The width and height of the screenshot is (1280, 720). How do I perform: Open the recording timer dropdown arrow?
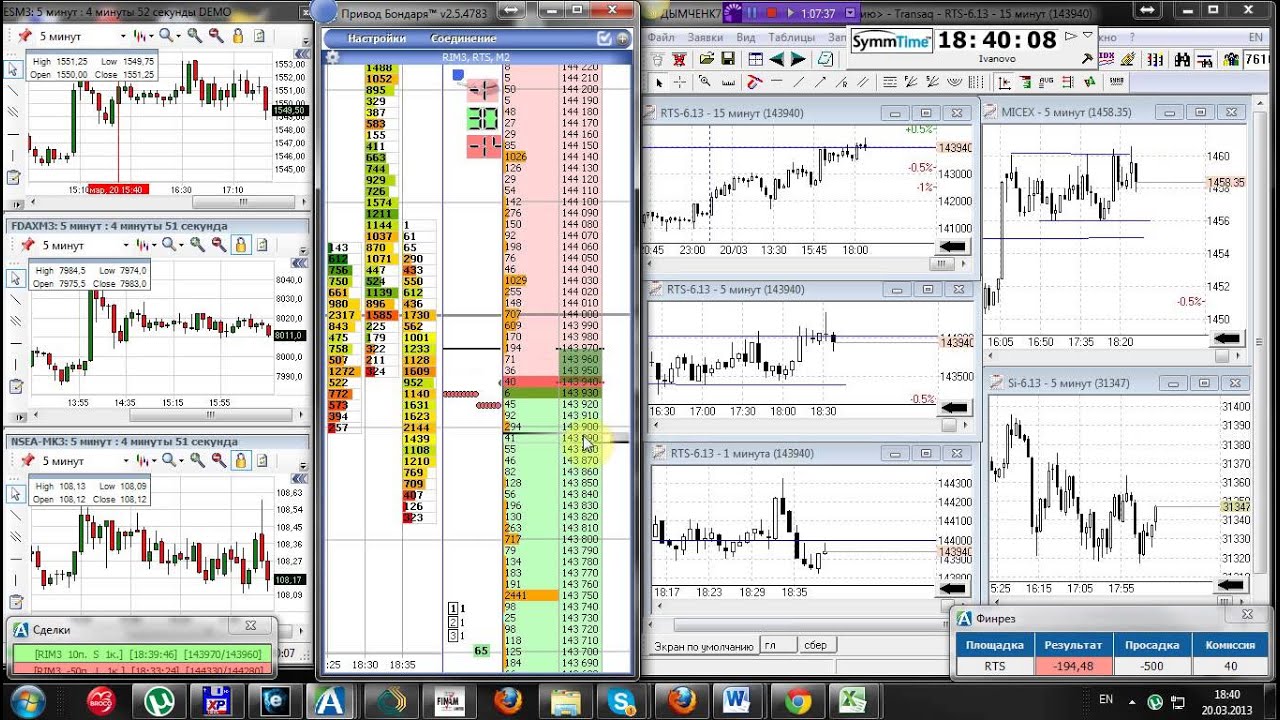(850, 14)
